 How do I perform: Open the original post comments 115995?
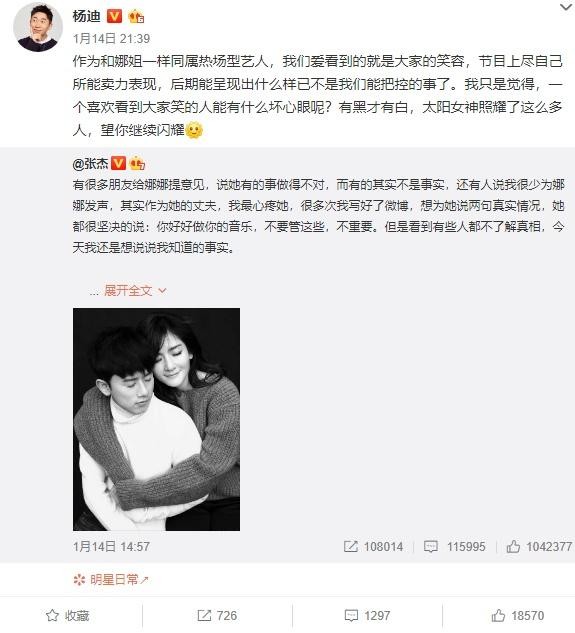tap(454, 547)
